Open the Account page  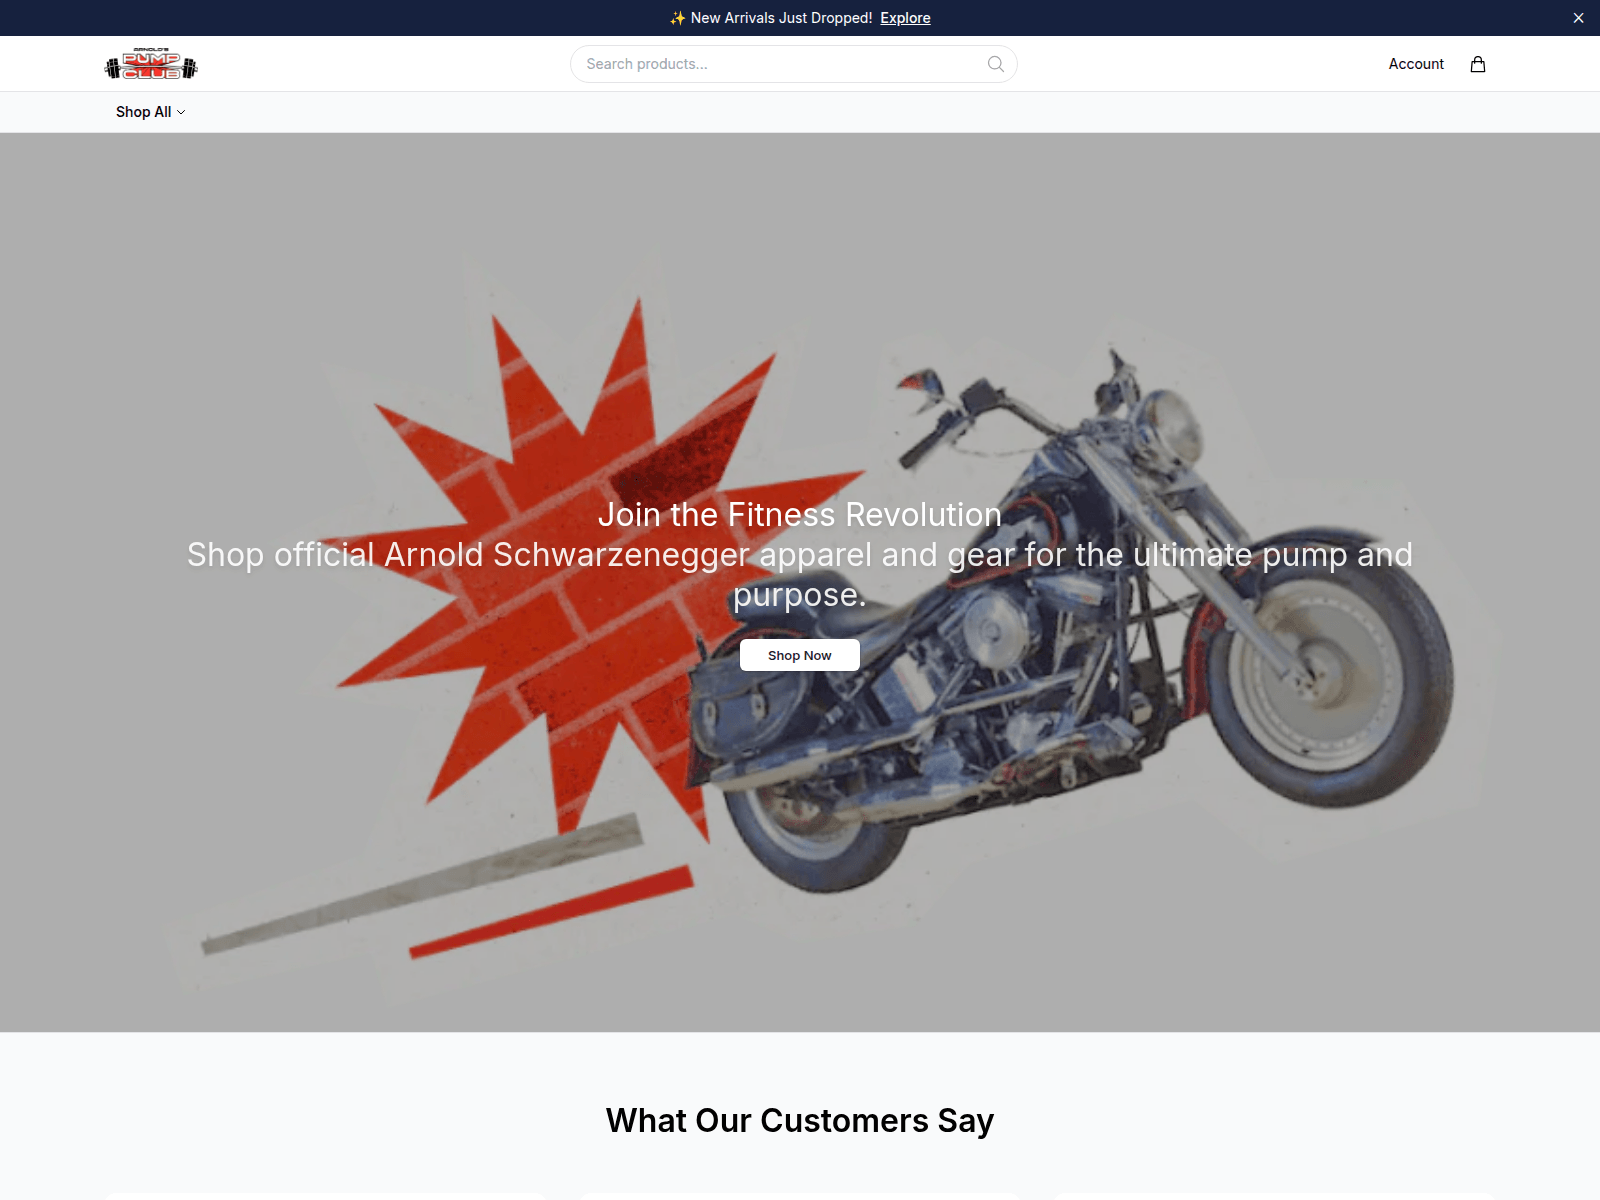(1416, 64)
